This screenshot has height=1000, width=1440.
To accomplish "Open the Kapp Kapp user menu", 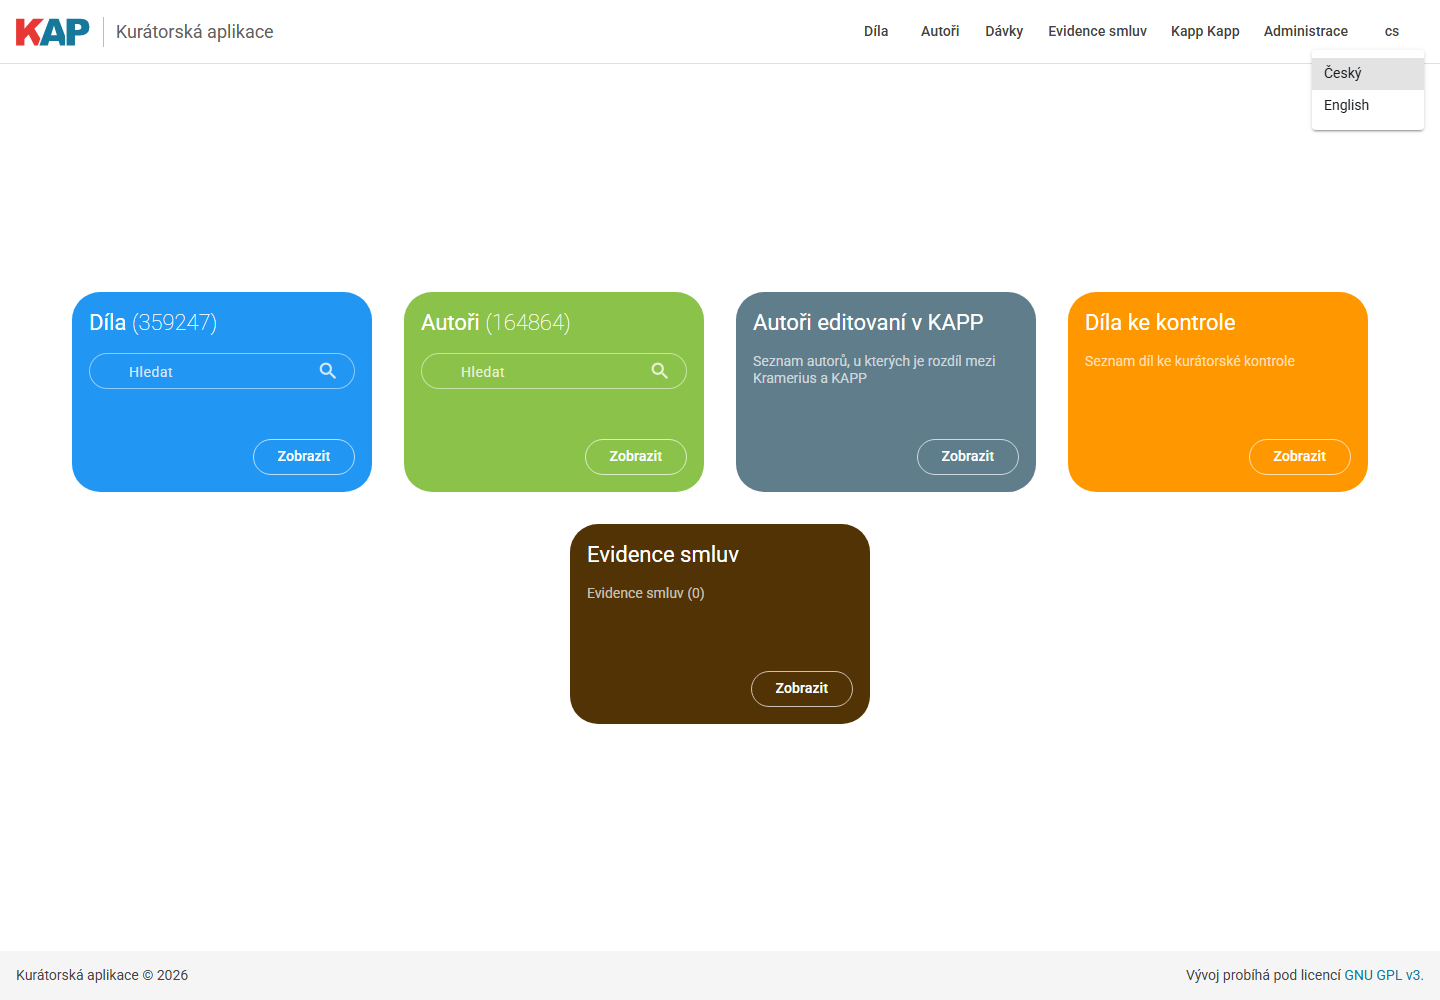I will point(1205,31).
